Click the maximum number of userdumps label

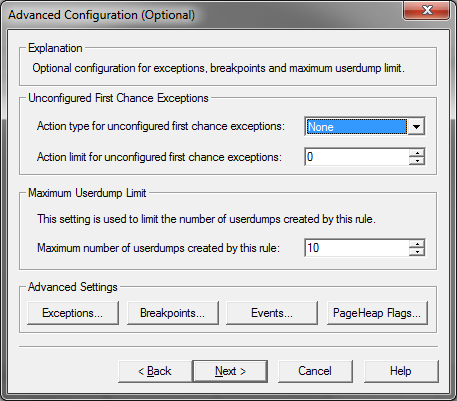click(x=158, y=248)
